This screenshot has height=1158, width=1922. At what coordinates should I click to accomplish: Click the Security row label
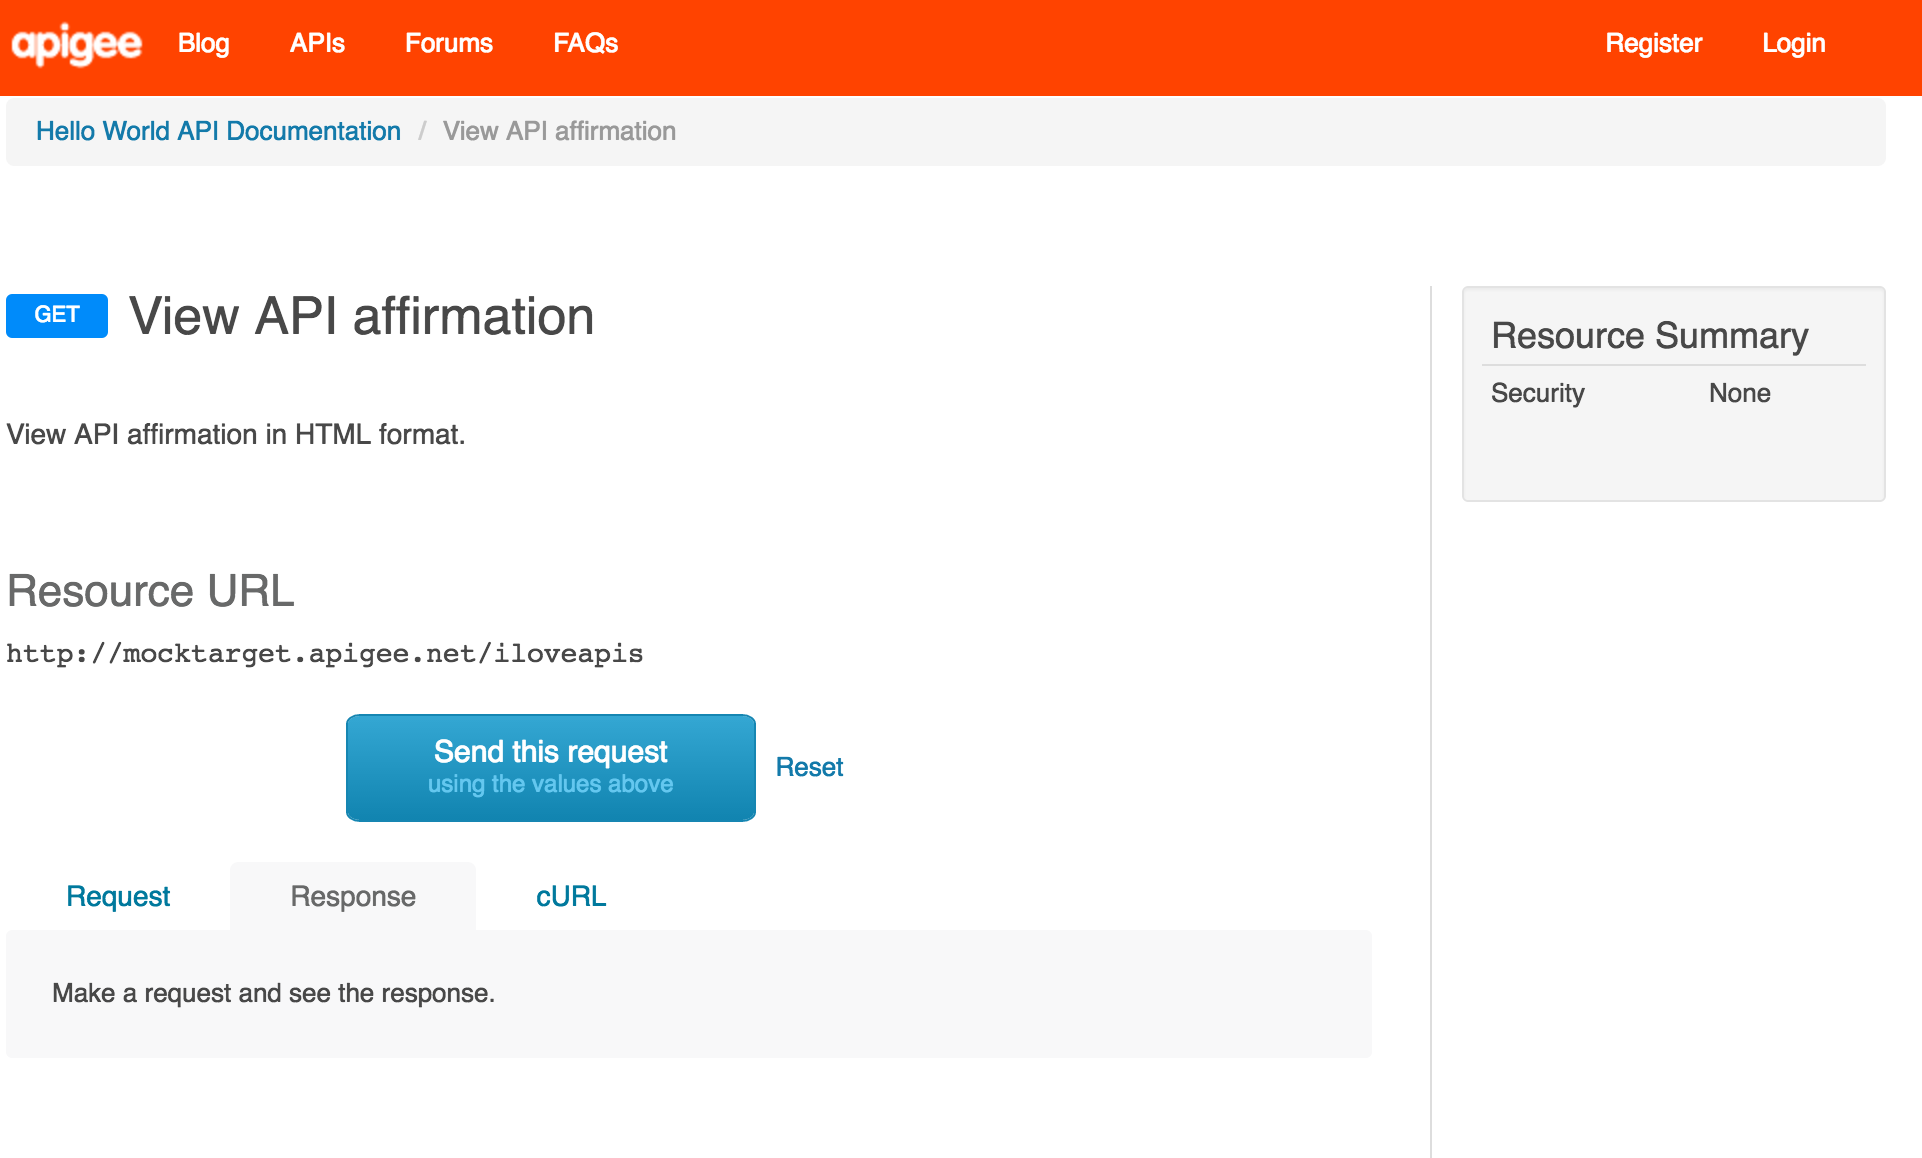pyautogui.click(x=1537, y=393)
